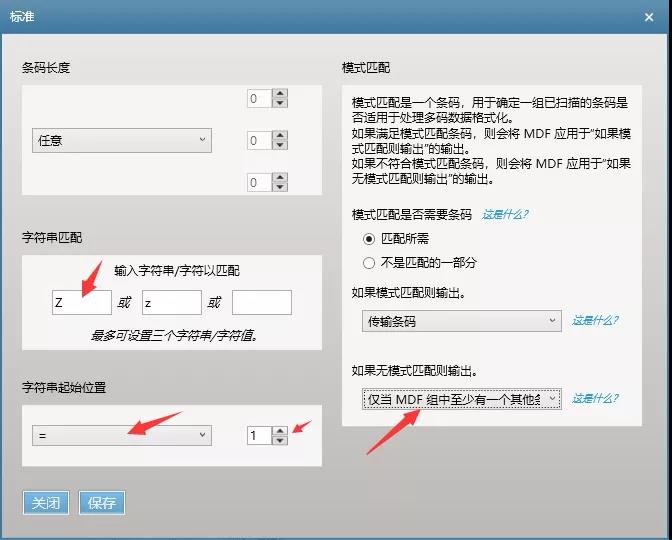Select the 匹配所需 radio button
This screenshot has height=540, width=672.
(369, 239)
